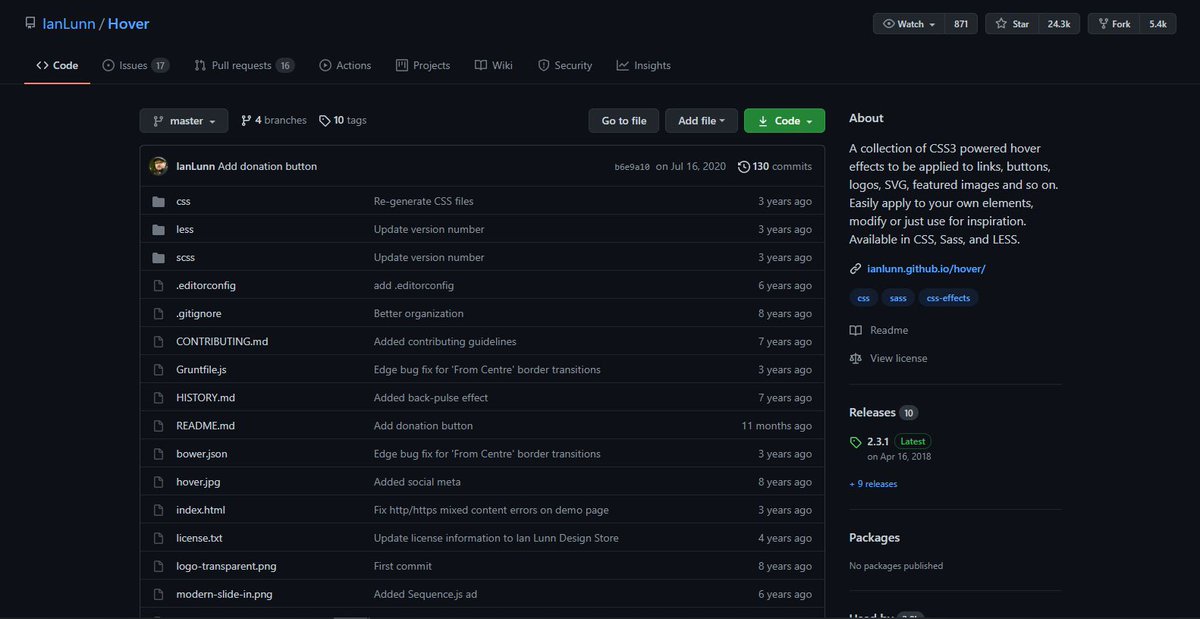Open the Projects tab
Screen dimensions: 1200x619
(423, 65)
